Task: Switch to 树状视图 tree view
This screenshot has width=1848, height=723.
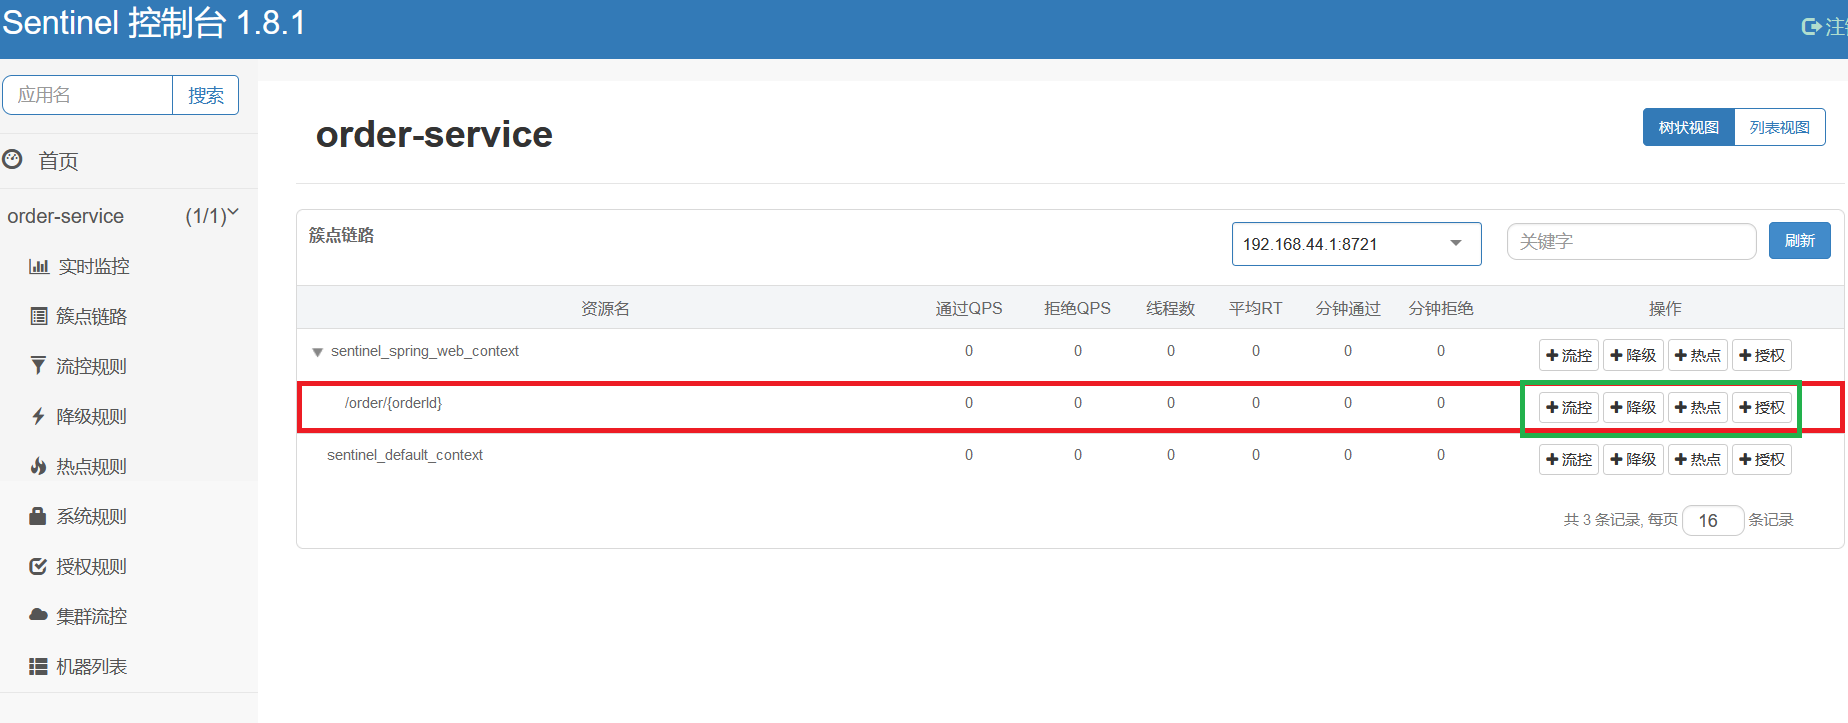Action: [x=1689, y=127]
